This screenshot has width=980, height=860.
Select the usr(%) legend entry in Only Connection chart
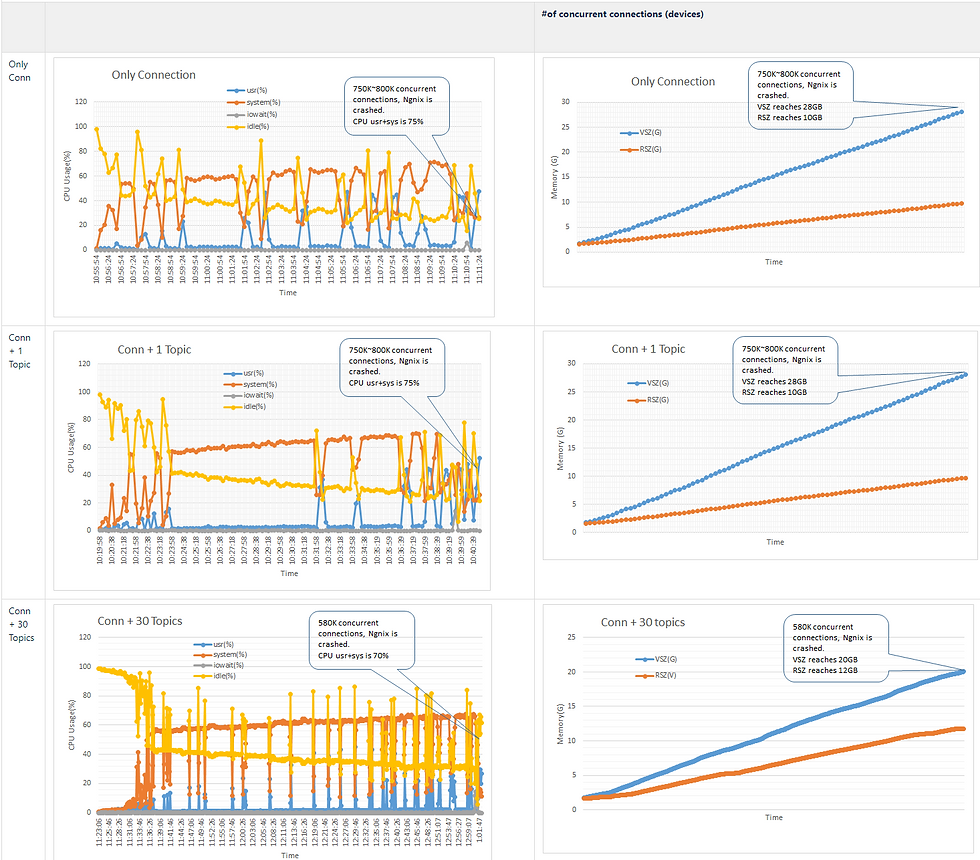coord(248,91)
